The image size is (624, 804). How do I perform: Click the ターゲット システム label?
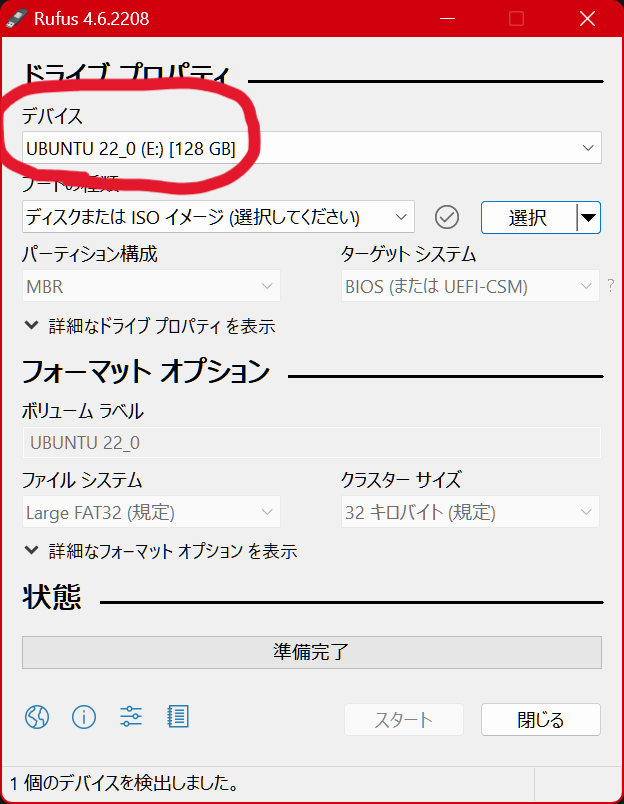[x=409, y=254]
